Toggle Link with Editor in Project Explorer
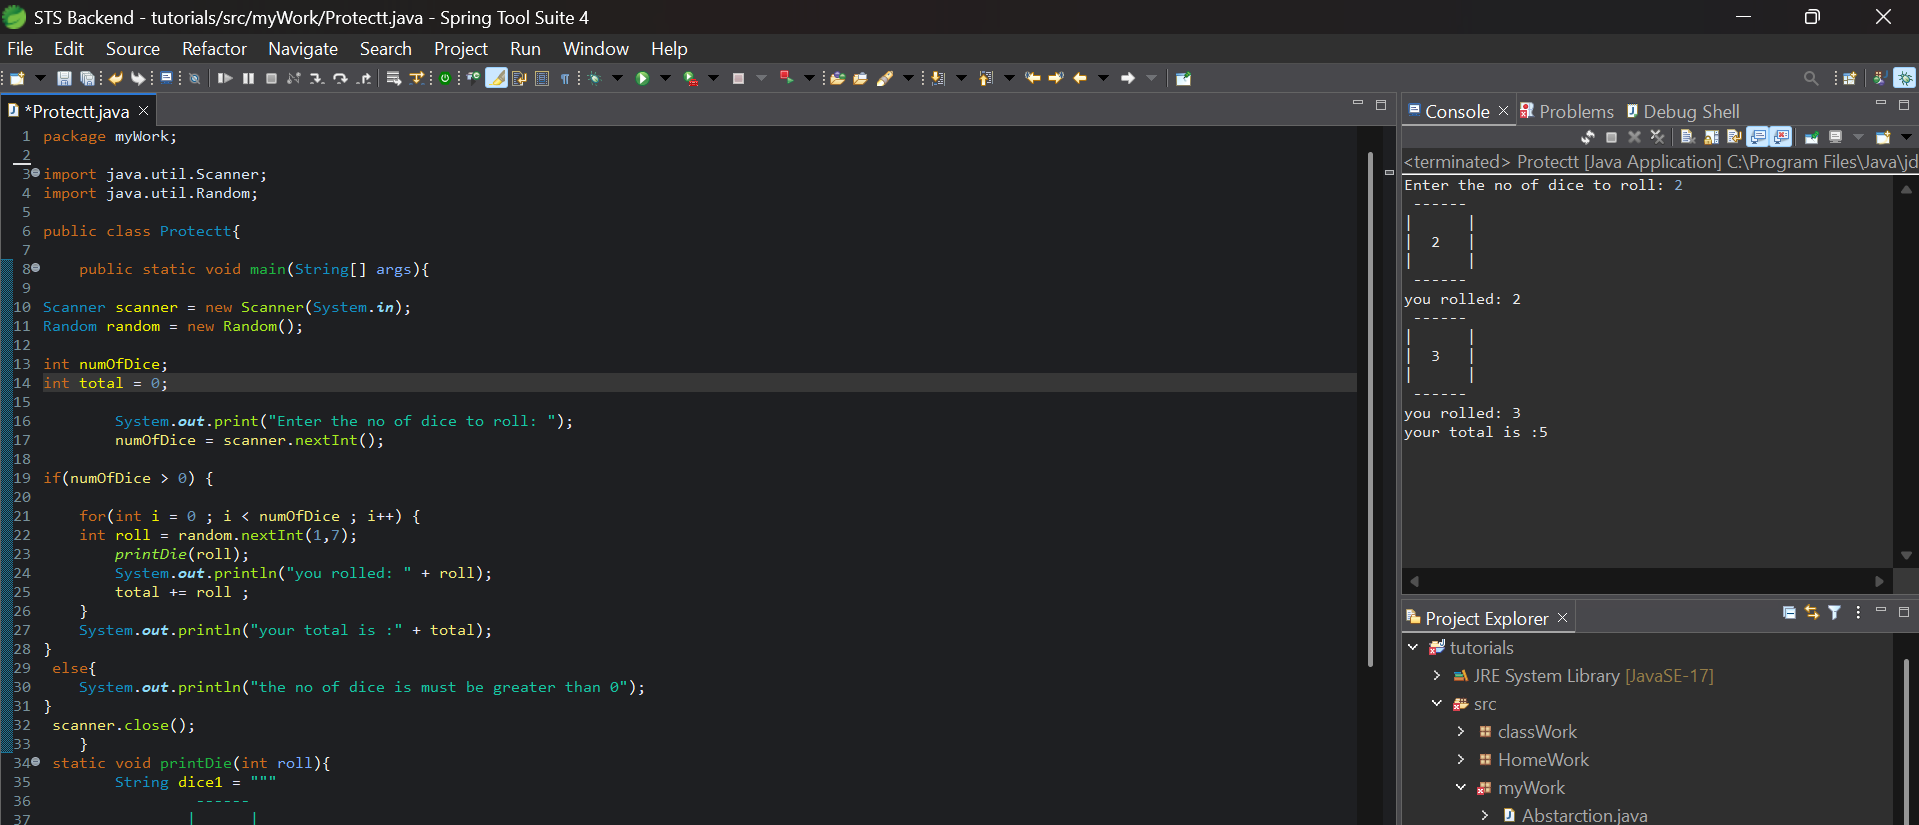This screenshot has height=825, width=1919. pos(1812,613)
